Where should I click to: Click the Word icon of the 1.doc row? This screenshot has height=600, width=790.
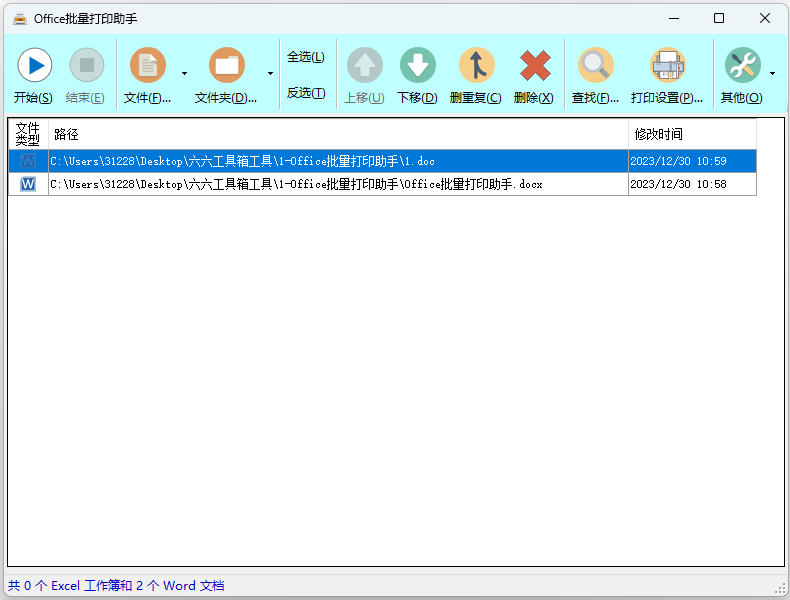[28, 161]
